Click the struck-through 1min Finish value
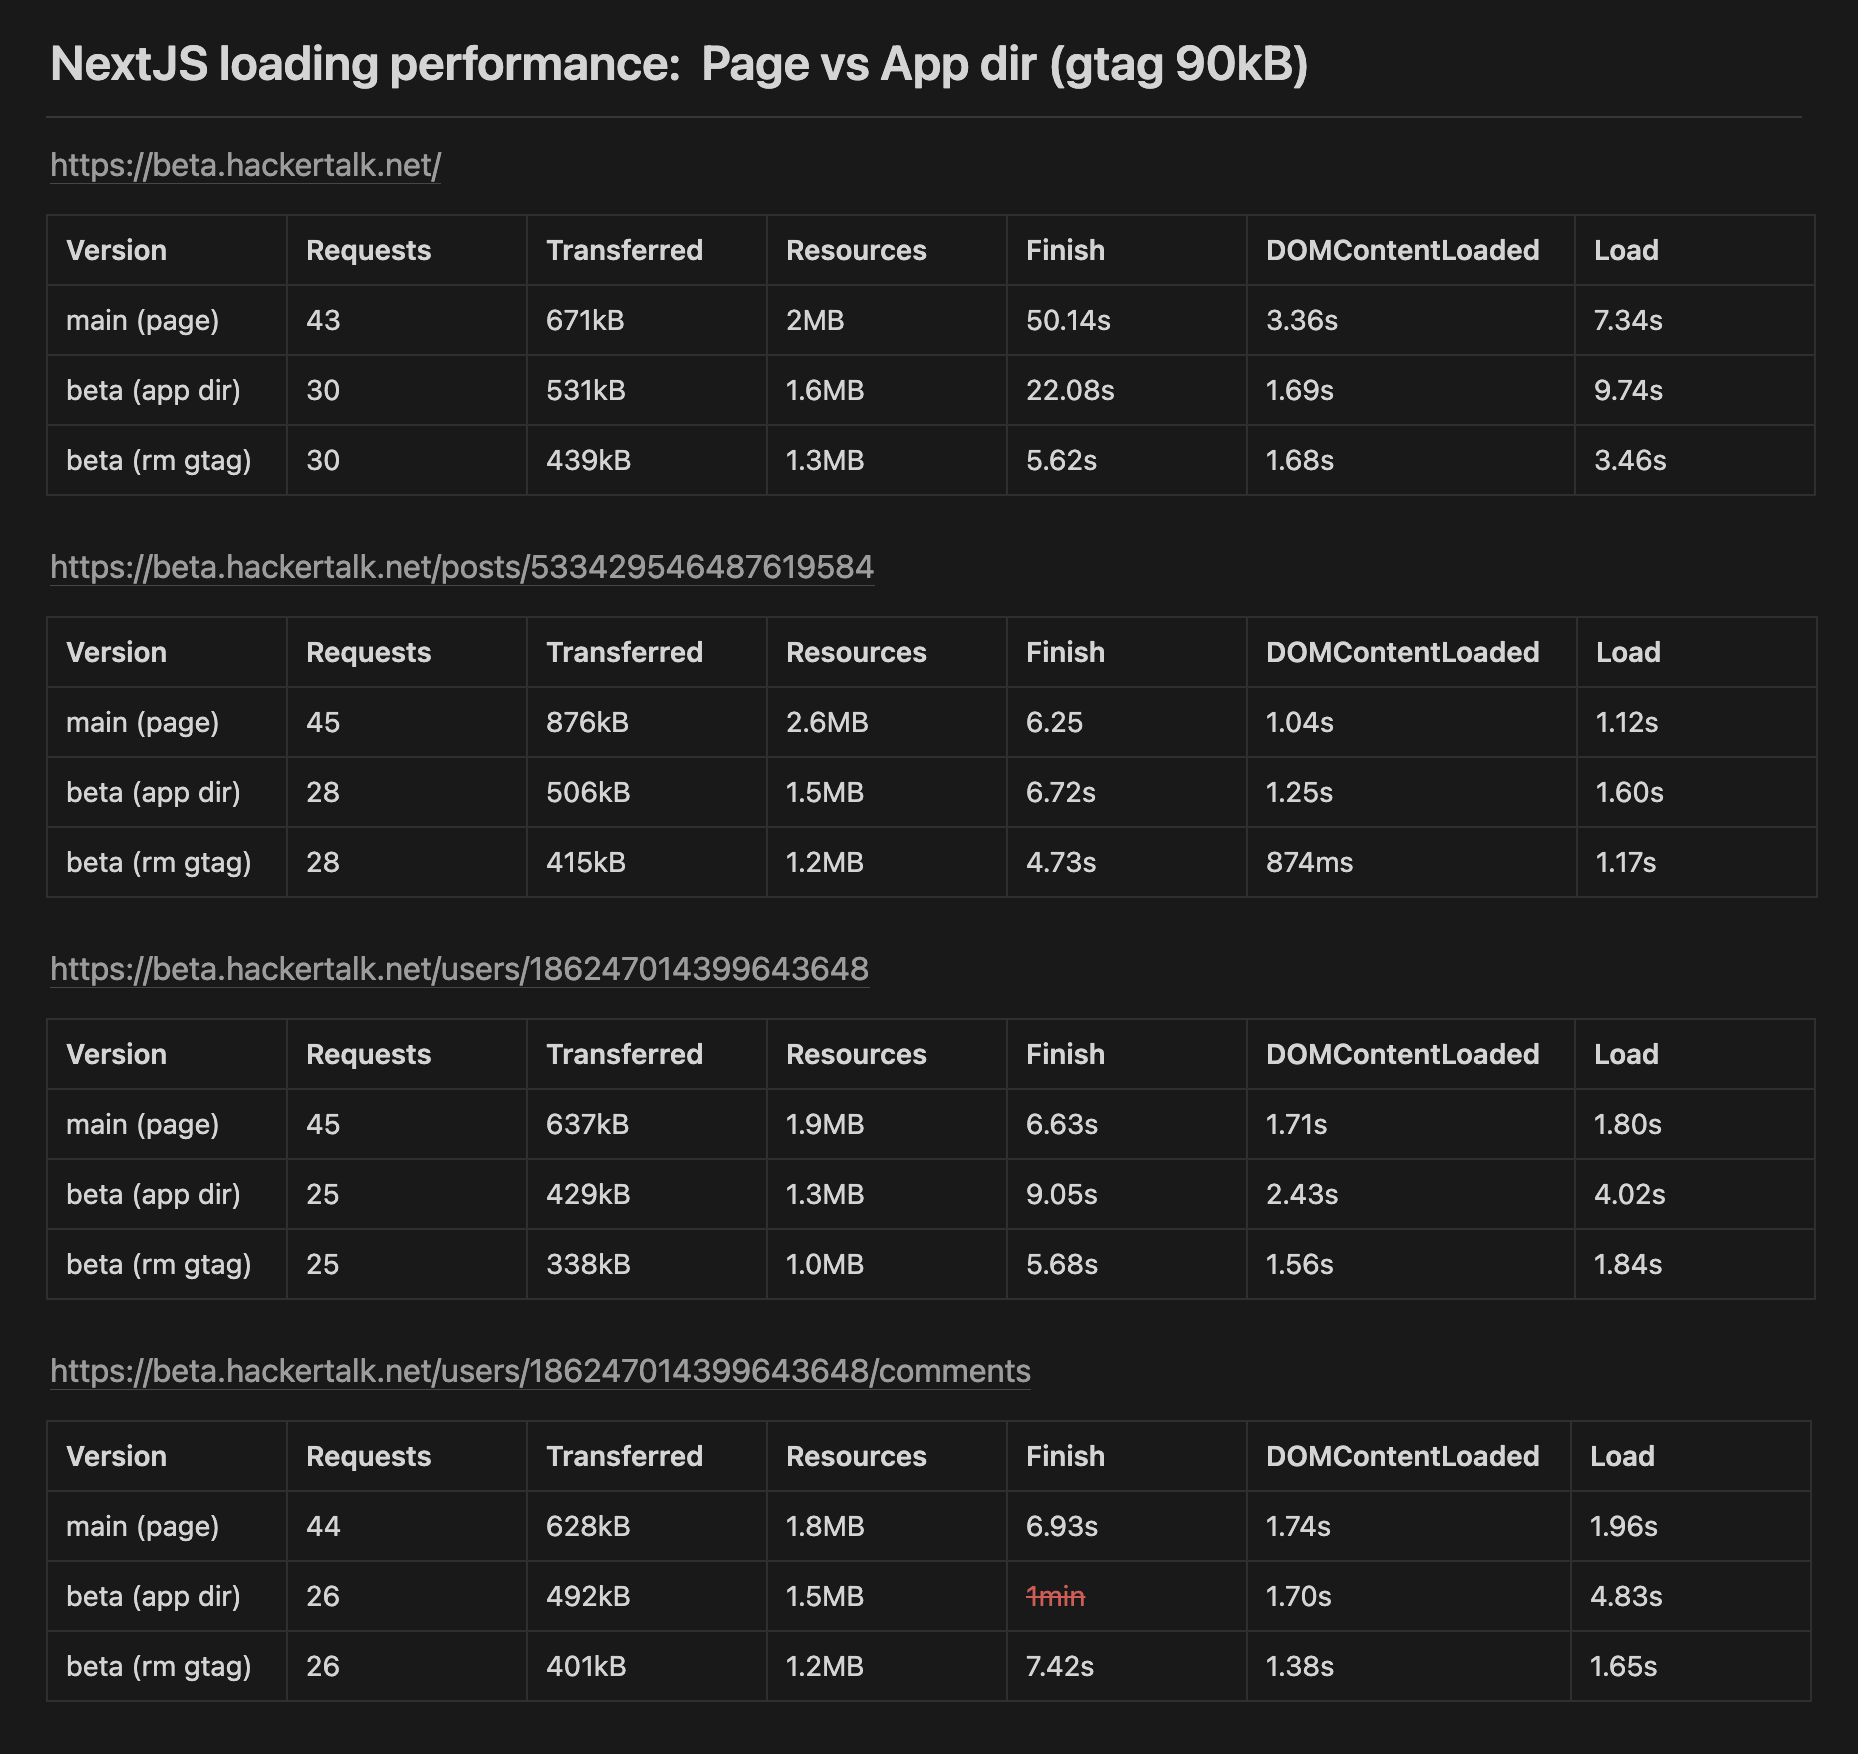This screenshot has width=1858, height=1754. click(1055, 1596)
